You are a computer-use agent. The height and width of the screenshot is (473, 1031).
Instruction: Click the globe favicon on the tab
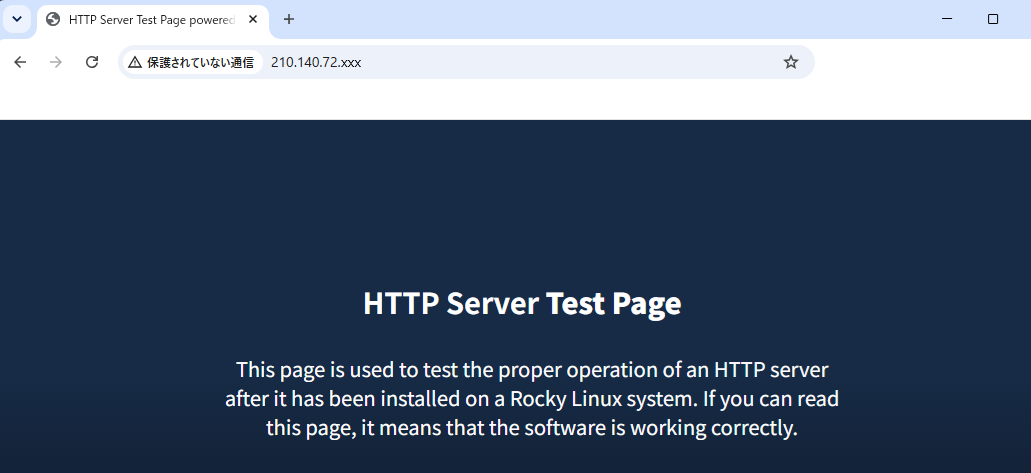(x=53, y=19)
